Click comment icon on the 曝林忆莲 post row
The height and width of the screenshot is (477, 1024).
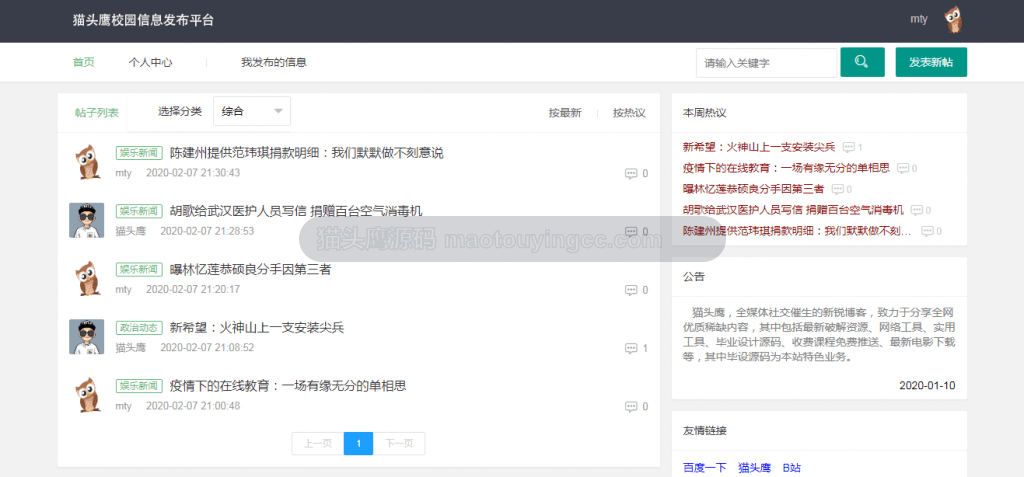[x=631, y=290]
